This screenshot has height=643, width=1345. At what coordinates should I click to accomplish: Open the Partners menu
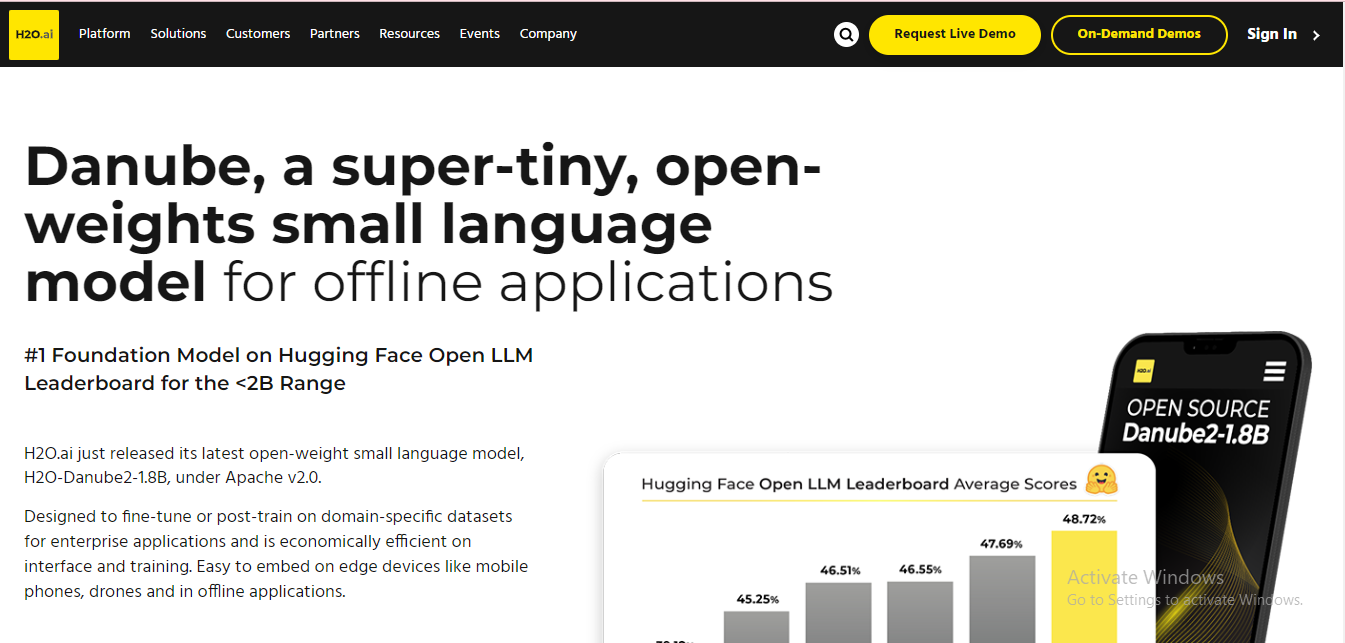pos(335,34)
